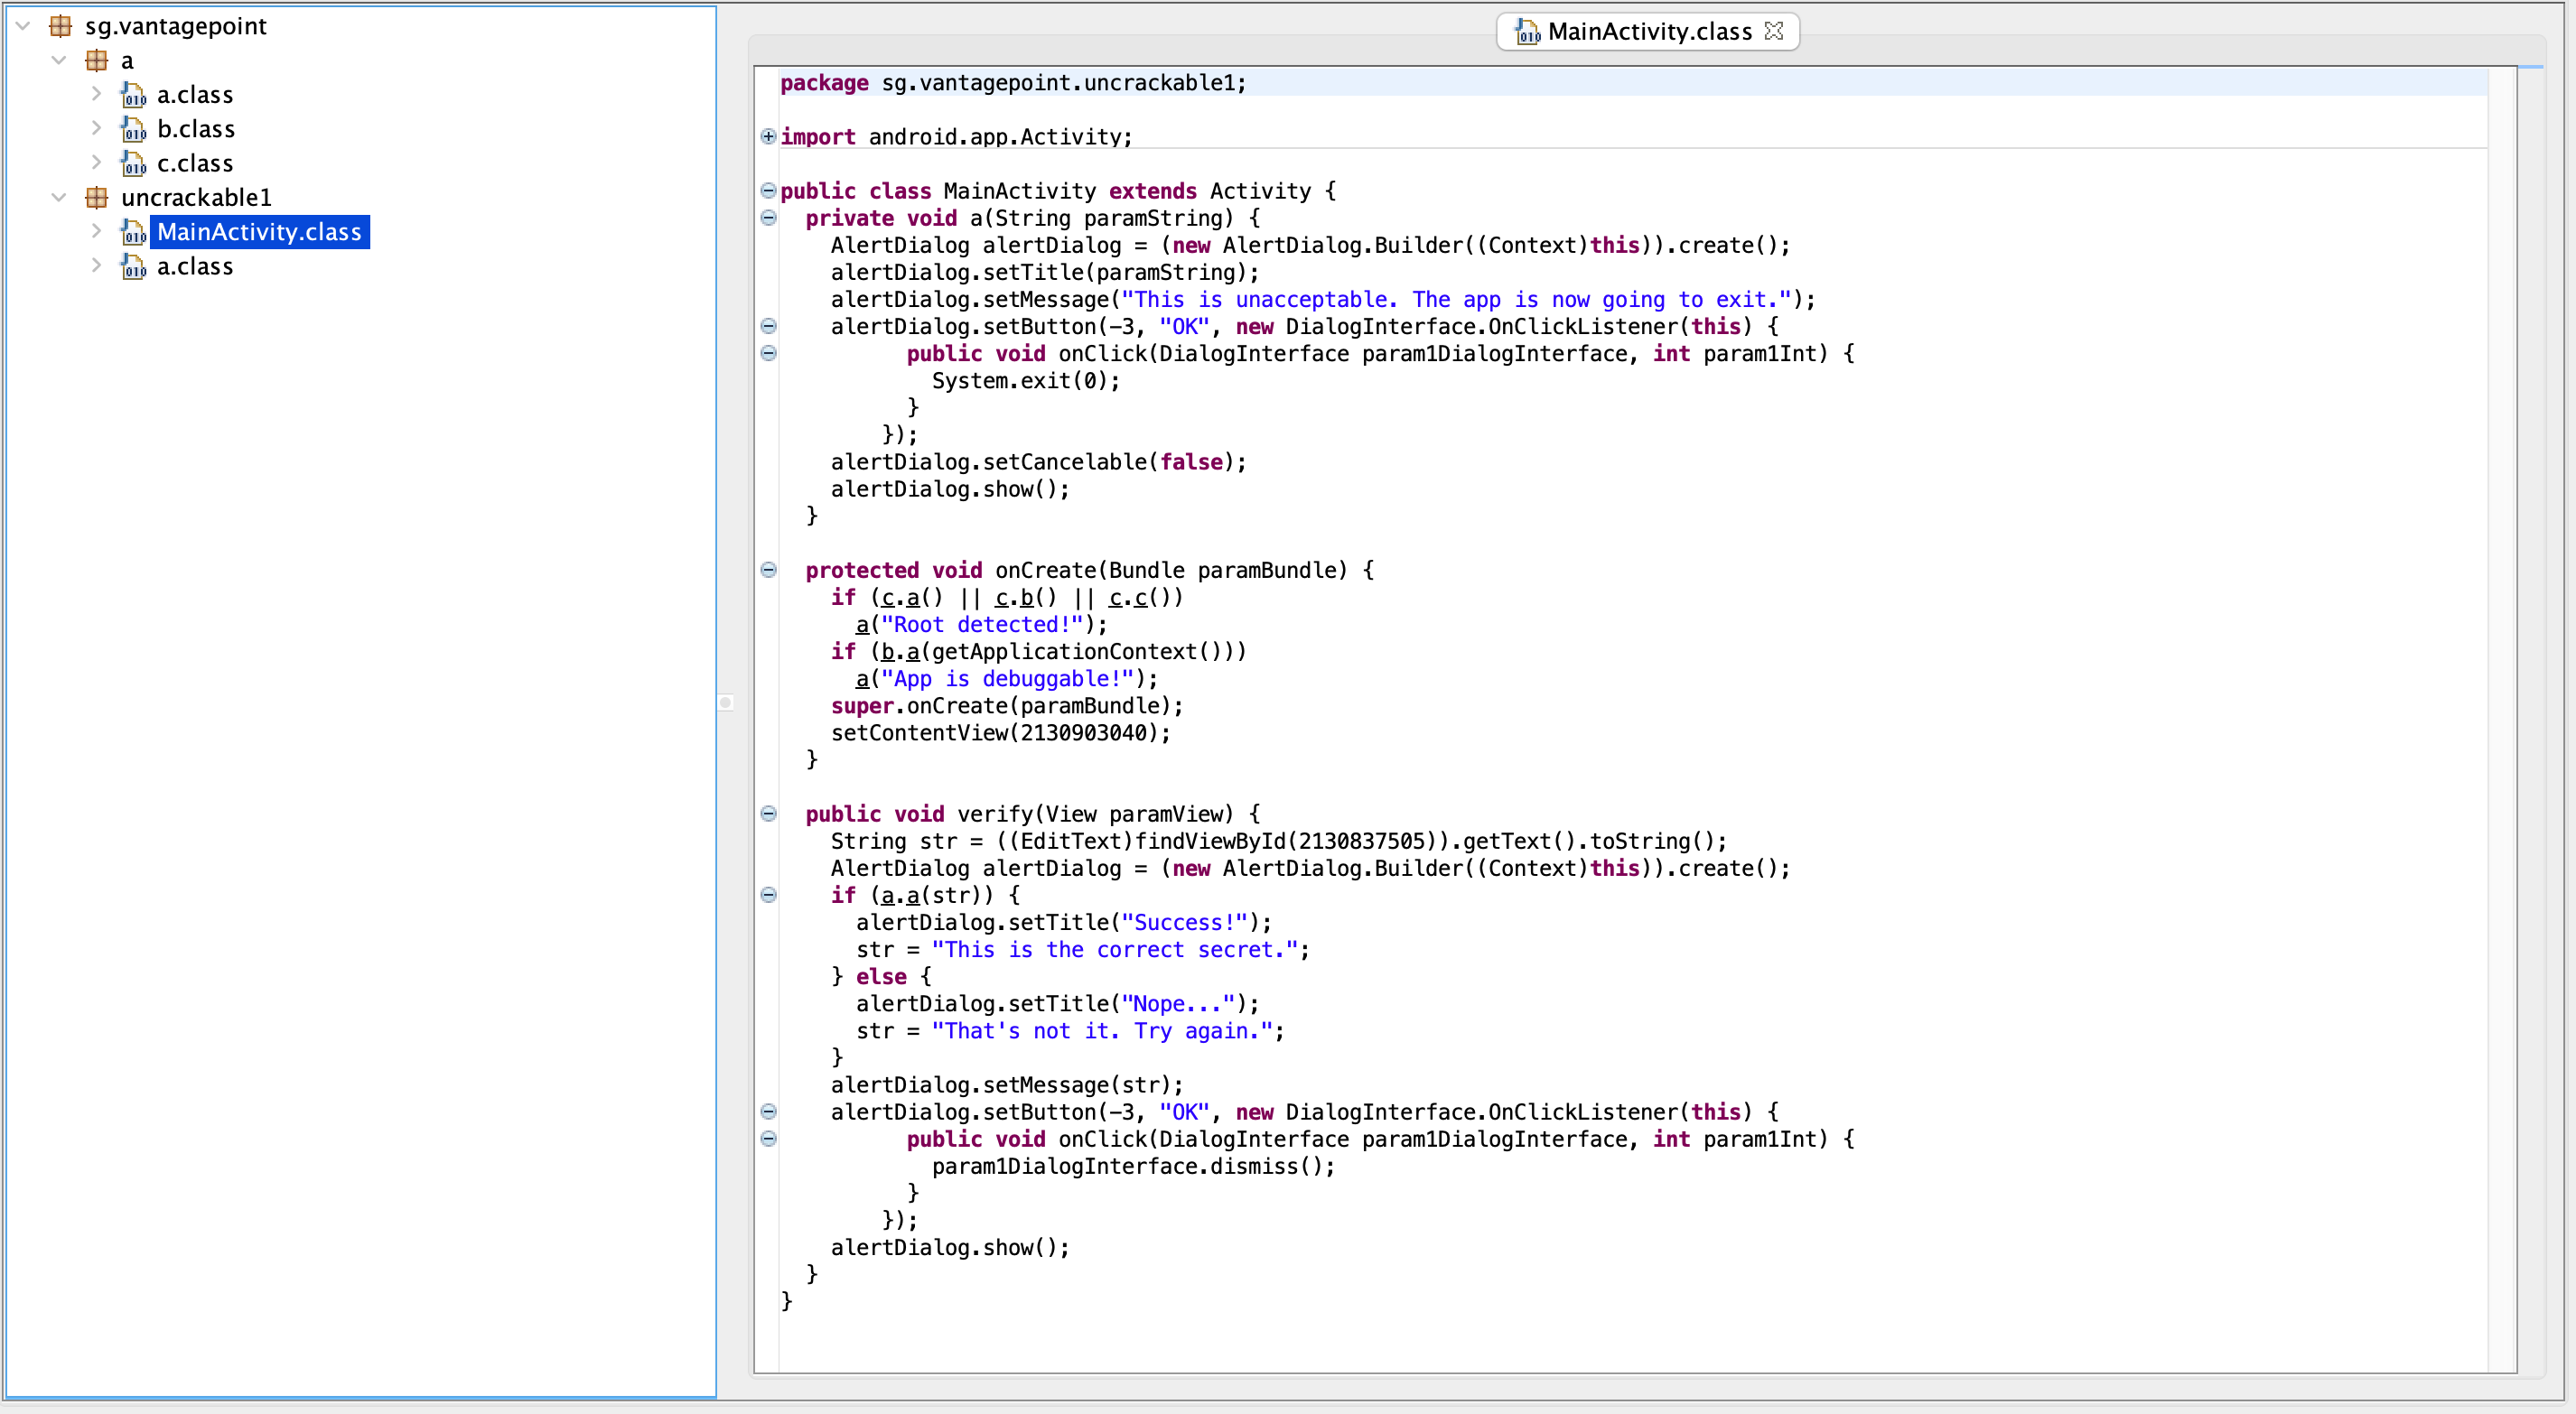Select MainActivity.class in the tree
Image resolution: width=2576 pixels, height=1414 pixels.
[x=260, y=232]
